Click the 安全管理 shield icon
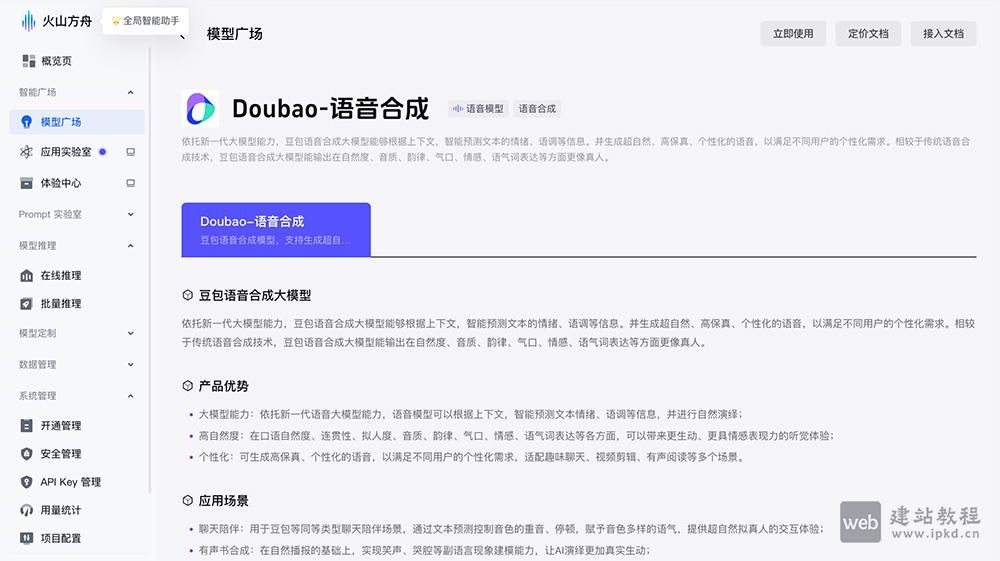Image resolution: width=1000 pixels, height=561 pixels. pyautogui.click(x=26, y=453)
